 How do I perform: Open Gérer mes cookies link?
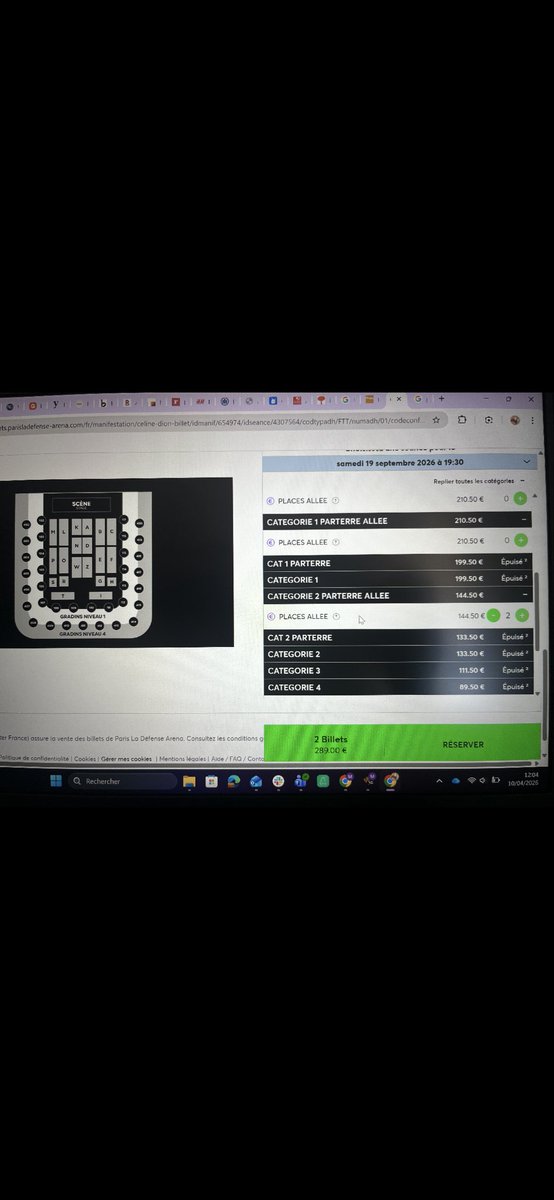[126, 759]
